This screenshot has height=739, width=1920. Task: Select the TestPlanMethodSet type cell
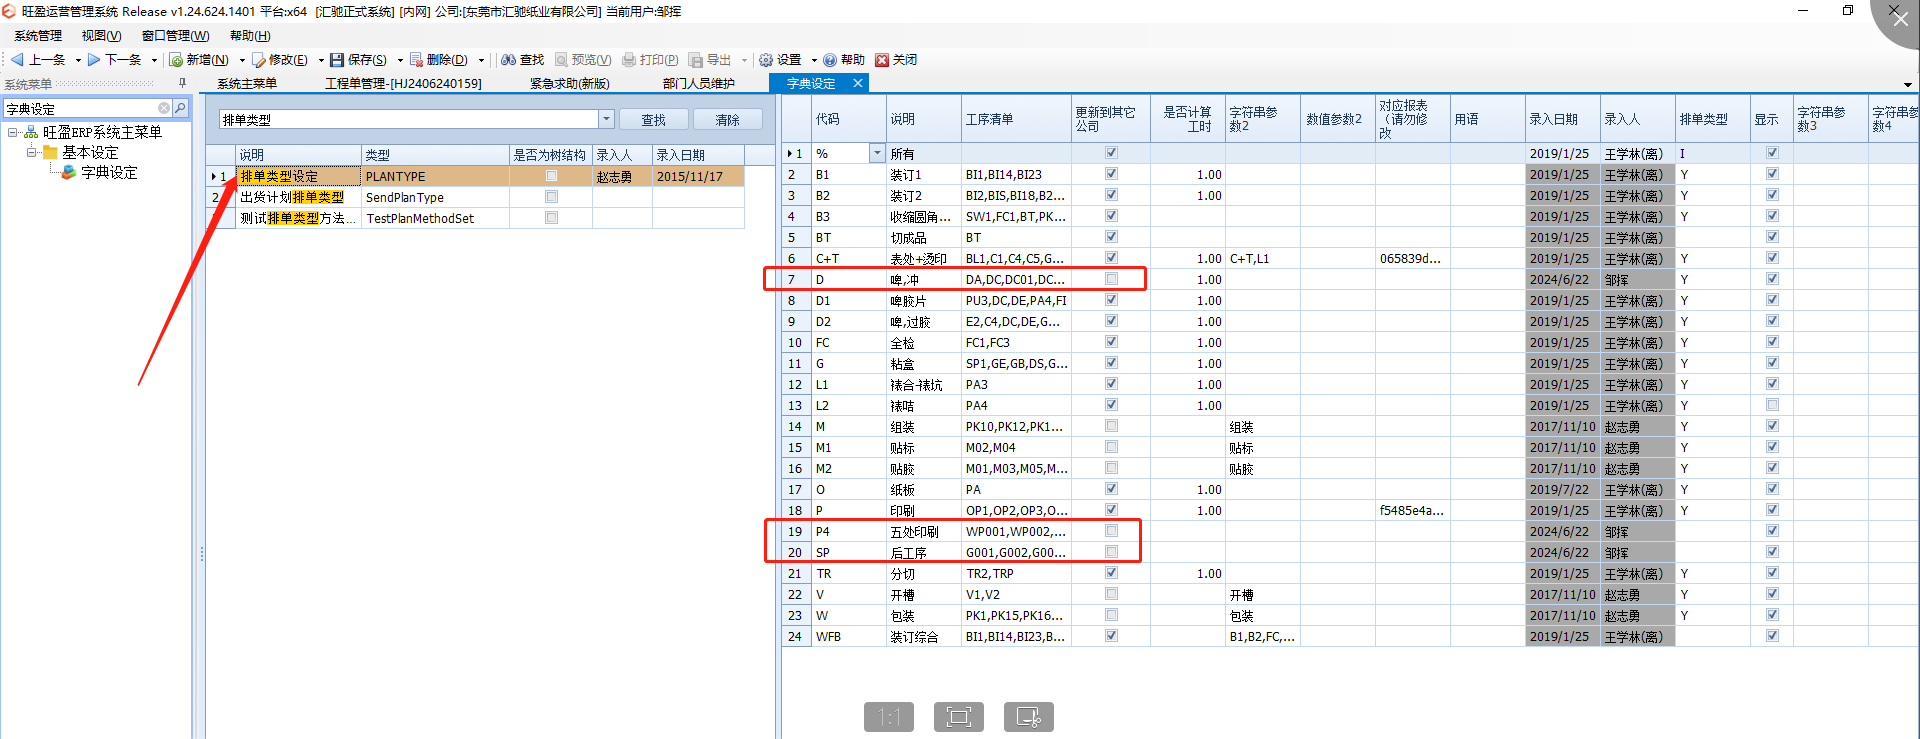click(435, 218)
